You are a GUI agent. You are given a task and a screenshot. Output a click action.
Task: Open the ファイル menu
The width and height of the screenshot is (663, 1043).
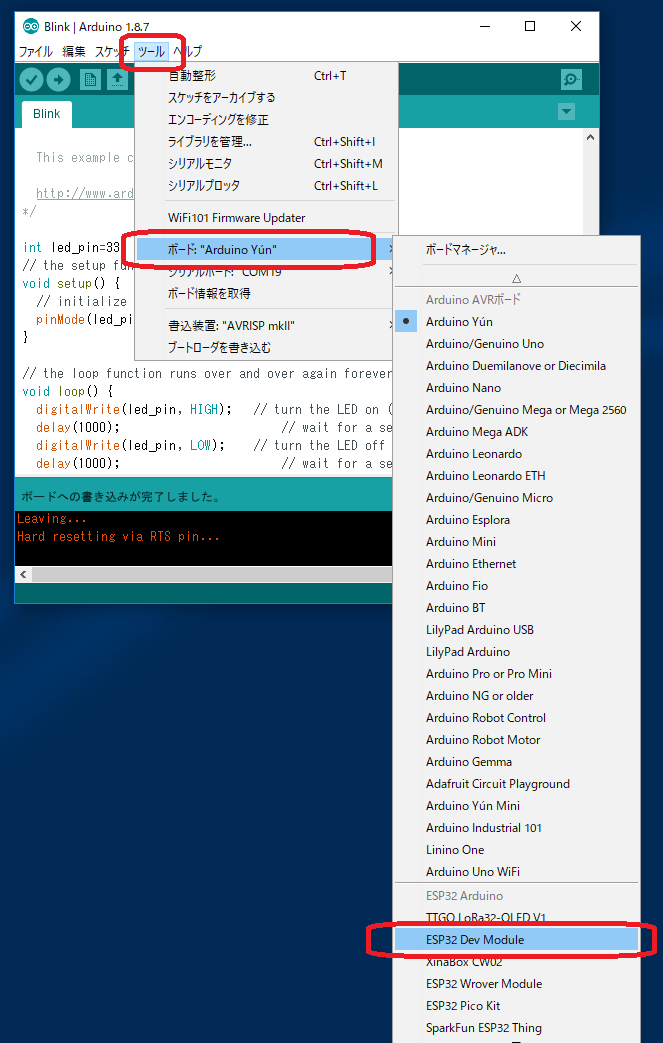click(x=35, y=51)
